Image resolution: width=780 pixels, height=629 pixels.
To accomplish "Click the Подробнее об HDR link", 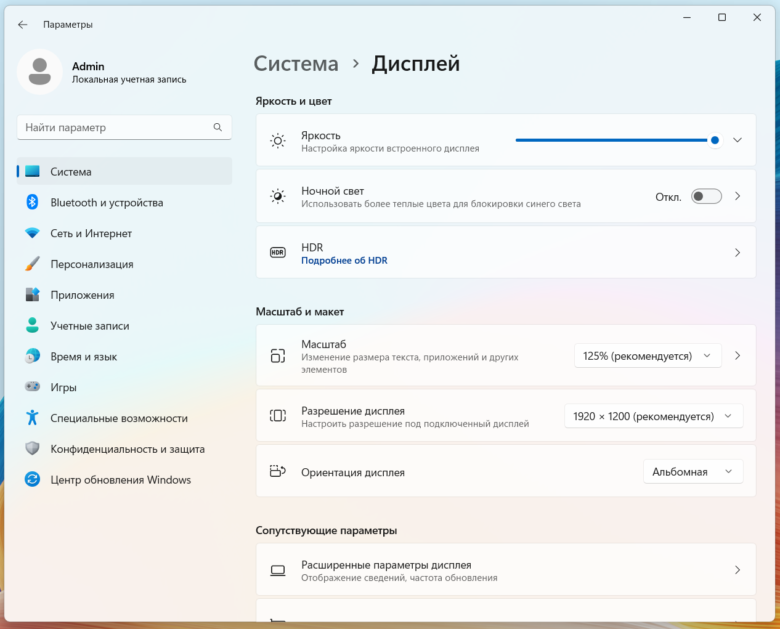I will click(344, 260).
